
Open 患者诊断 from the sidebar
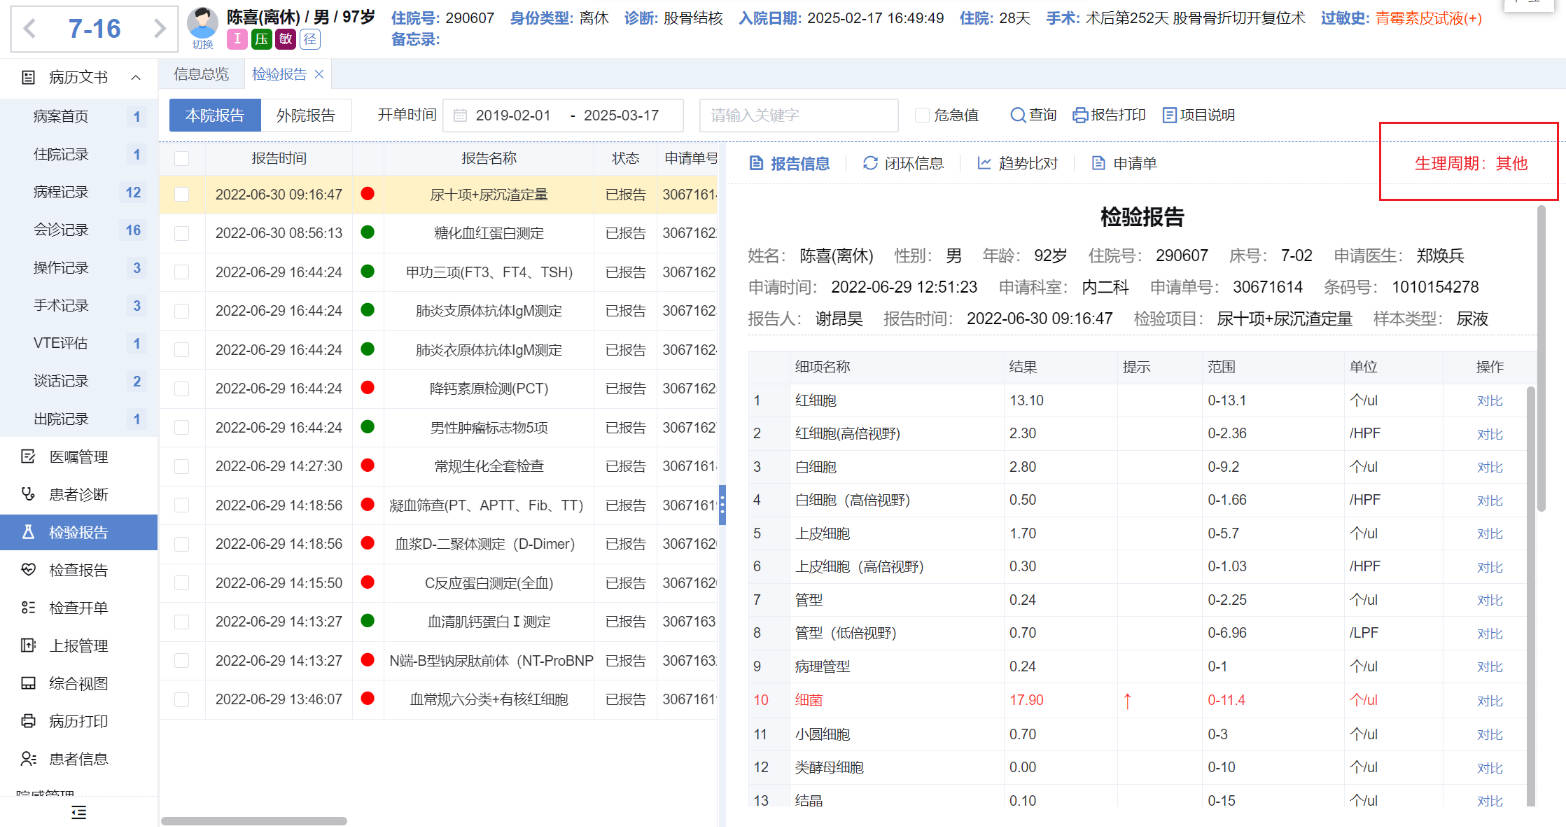[x=79, y=495]
